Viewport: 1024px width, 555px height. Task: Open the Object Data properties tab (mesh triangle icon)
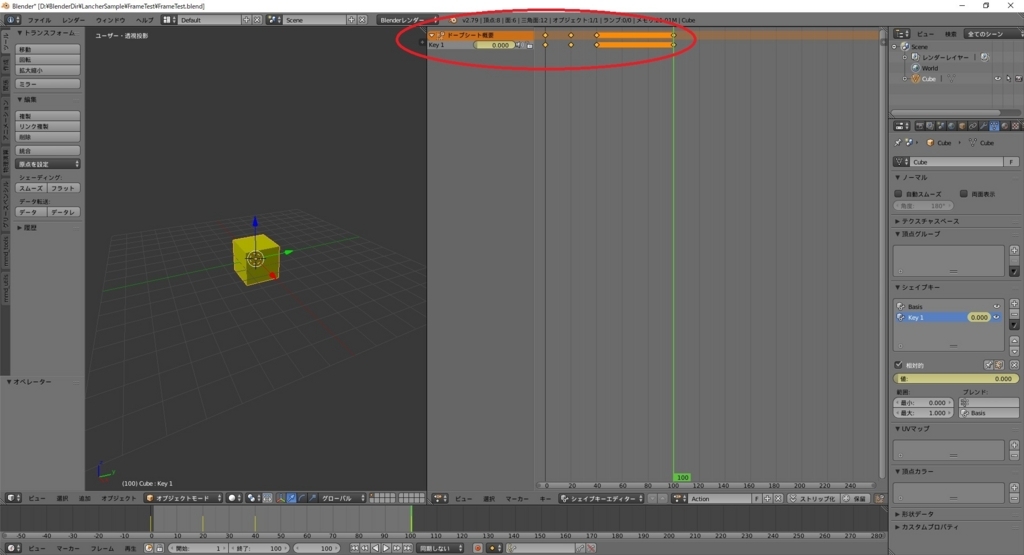click(994, 126)
